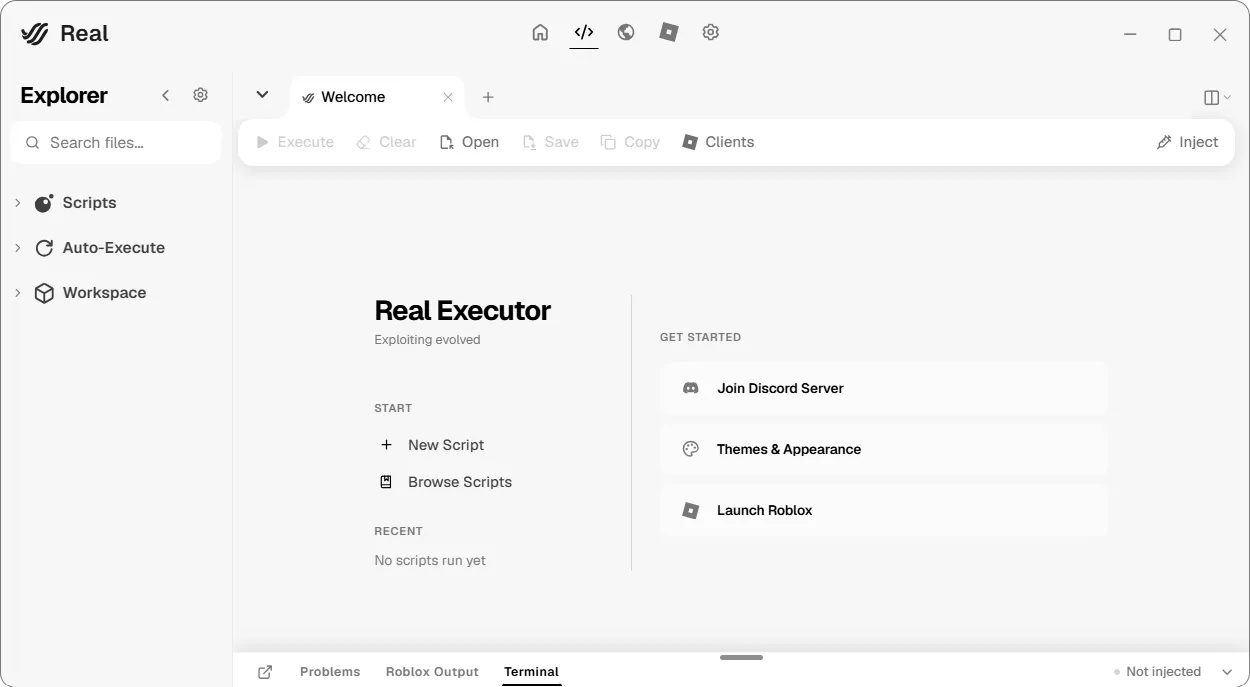Expand the Workspace tree node
The width and height of the screenshot is (1250, 687).
click(18, 293)
